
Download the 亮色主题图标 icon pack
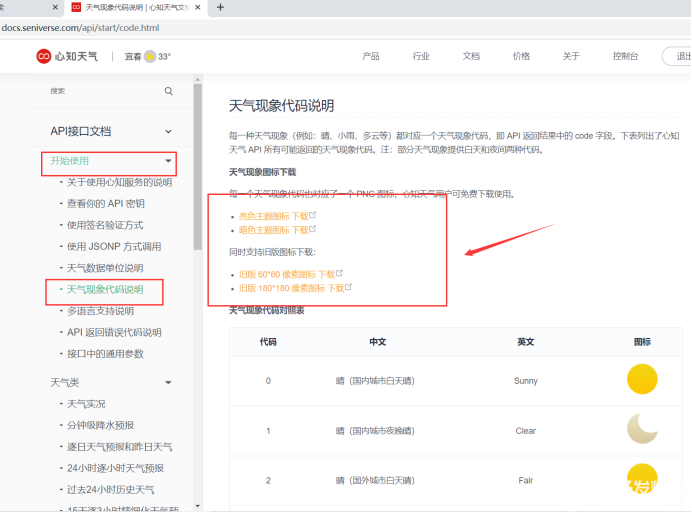pyautogui.click(x=273, y=216)
